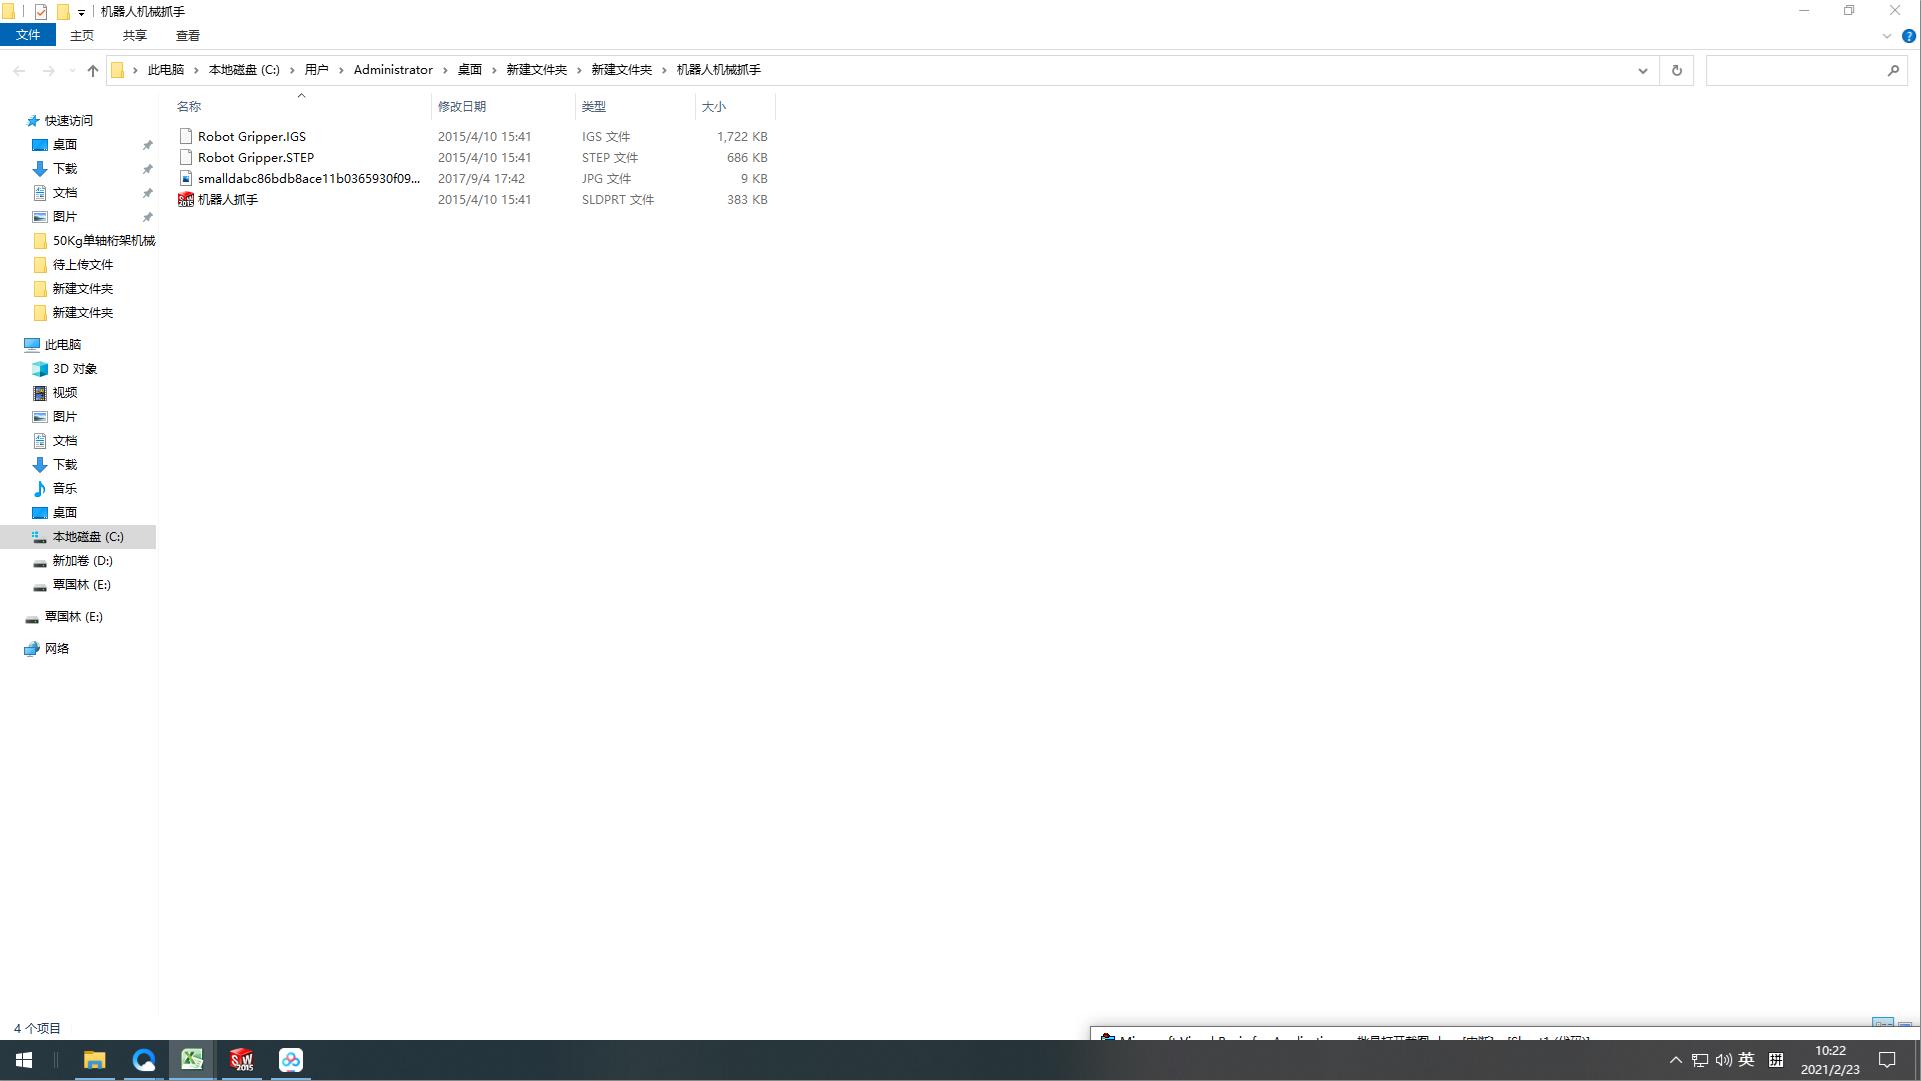Open the 文件 menu tab
Image resolution: width=1921 pixels, height=1081 pixels.
click(28, 35)
